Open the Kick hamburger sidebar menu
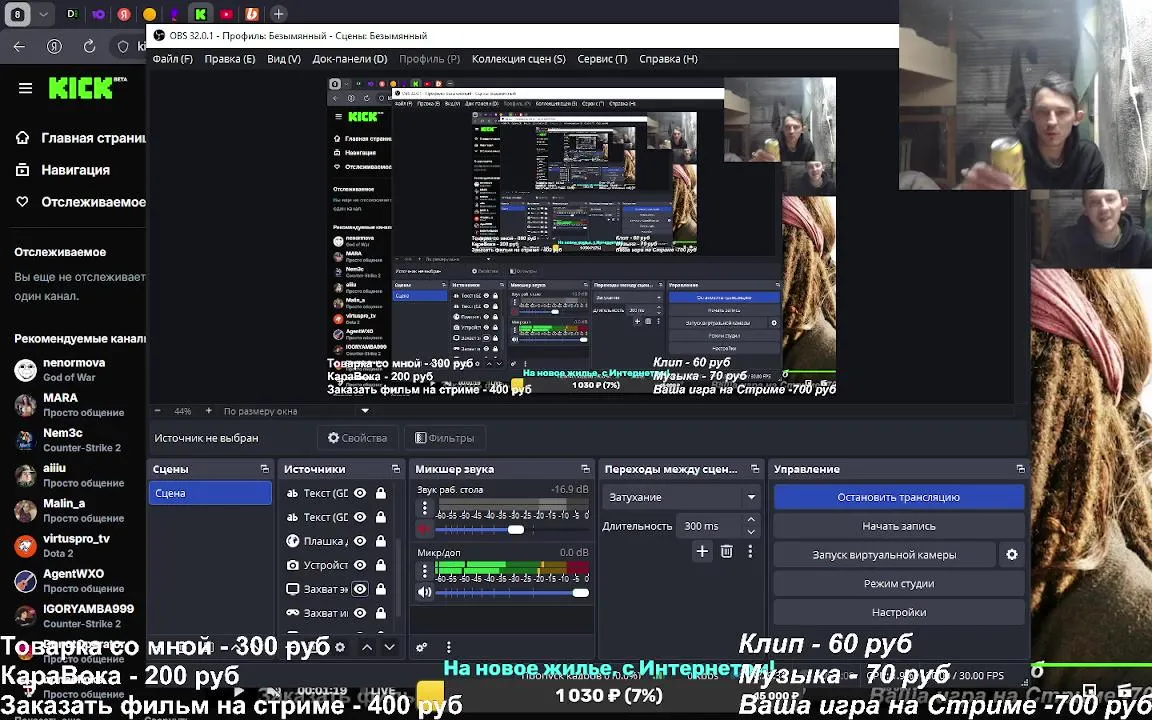The image size is (1152, 720). coord(25,88)
